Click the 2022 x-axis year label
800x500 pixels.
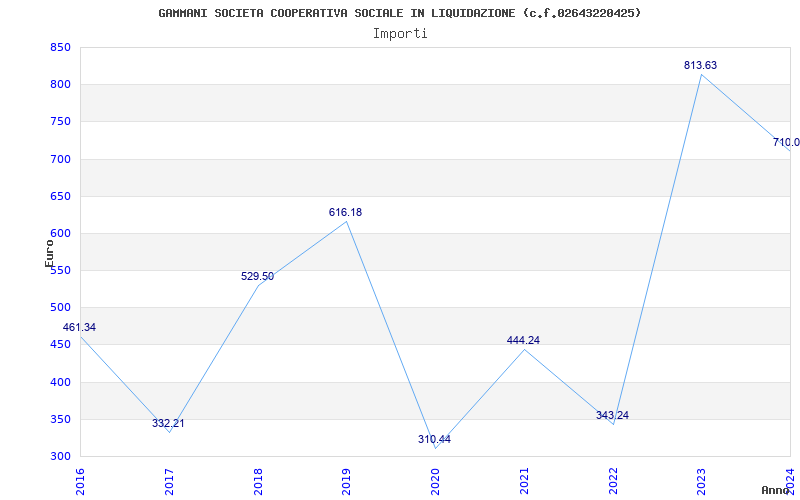(613, 481)
